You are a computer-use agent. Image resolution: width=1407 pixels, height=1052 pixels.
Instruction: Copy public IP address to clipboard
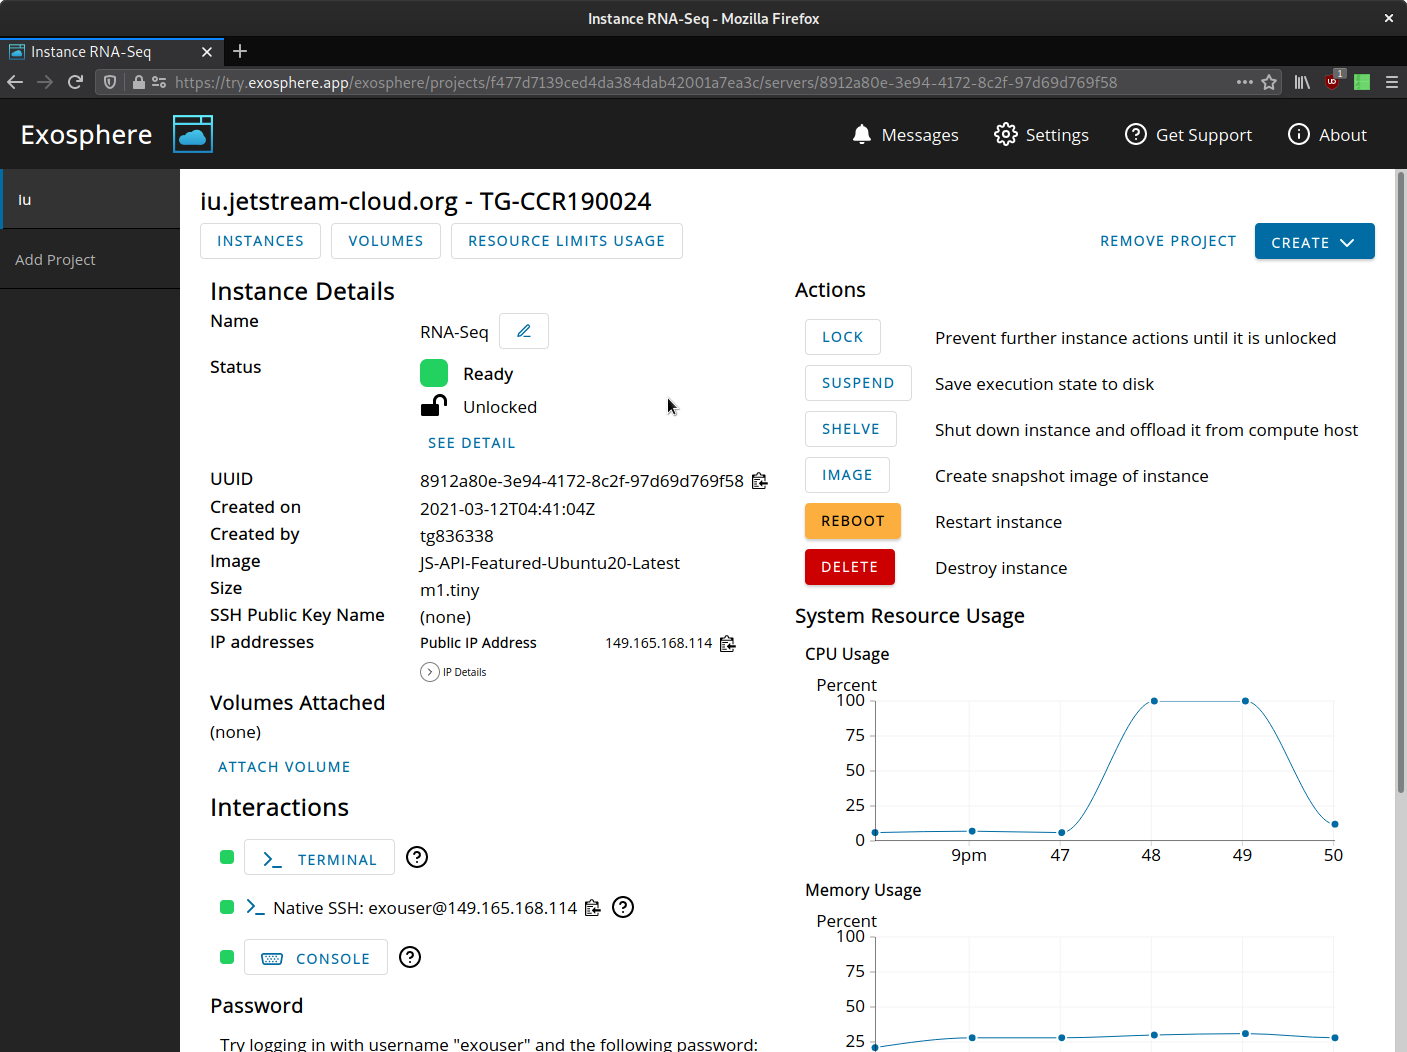728,643
